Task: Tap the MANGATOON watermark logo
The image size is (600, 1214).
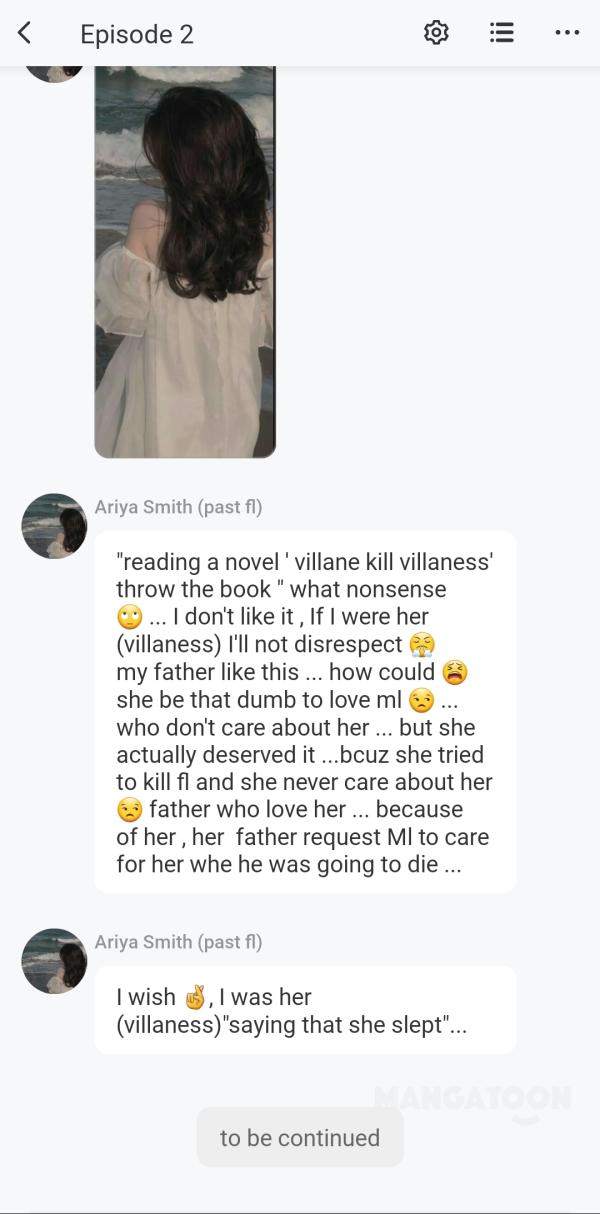Action: [x=472, y=1102]
